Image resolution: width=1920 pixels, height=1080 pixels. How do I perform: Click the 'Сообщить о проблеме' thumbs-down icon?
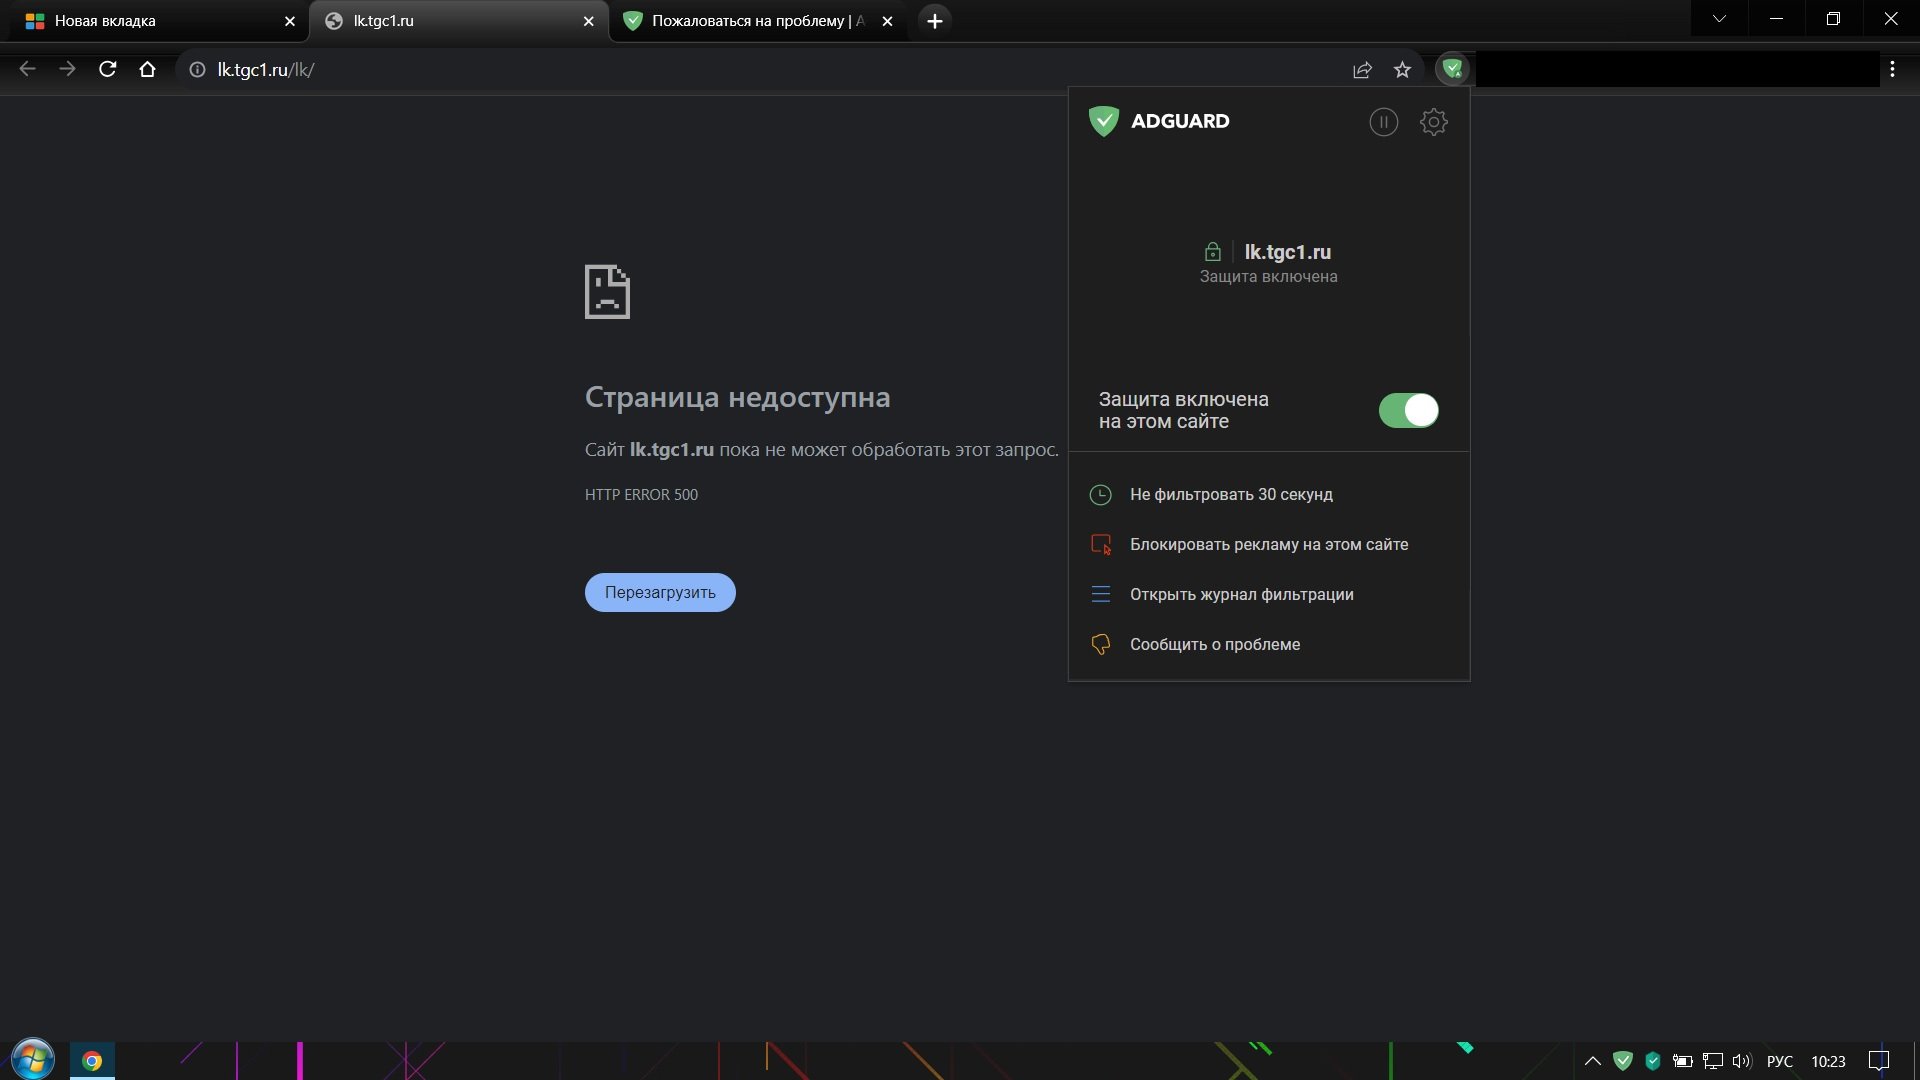[x=1100, y=644]
